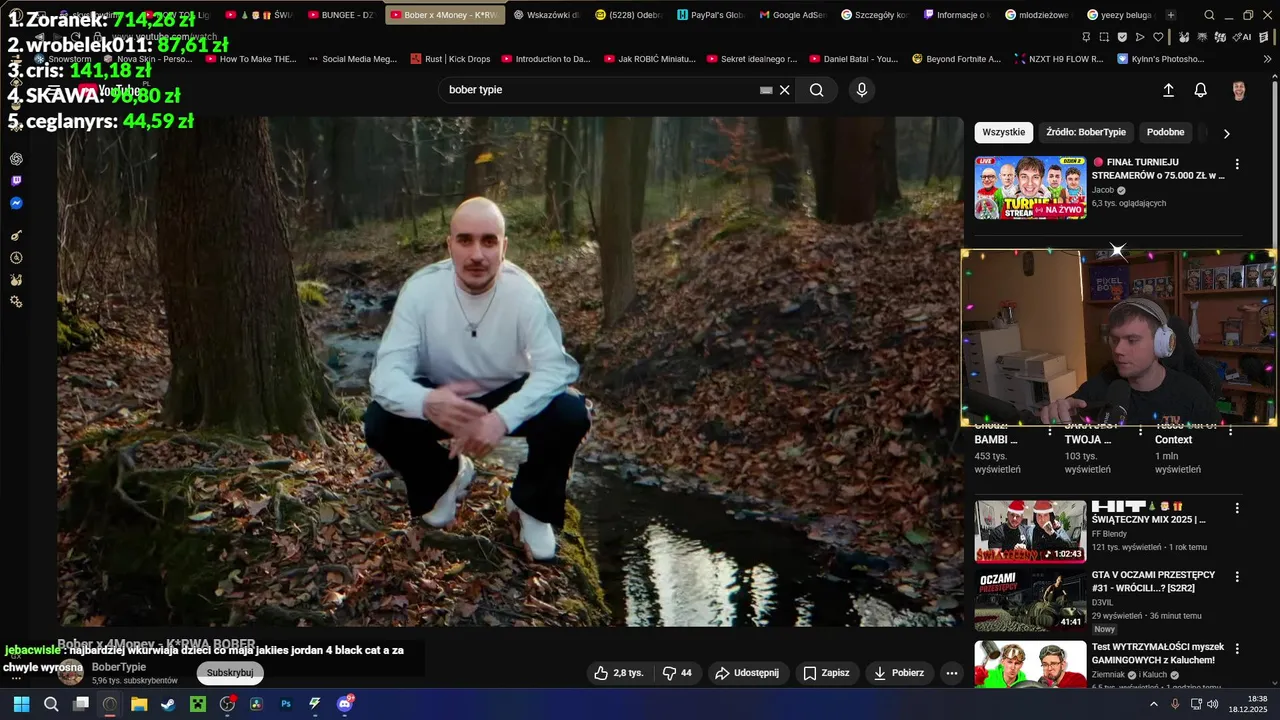The width and height of the screenshot is (1280, 720).
Task: Open browser tab search magnifier icon
Action: pos(1209,15)
